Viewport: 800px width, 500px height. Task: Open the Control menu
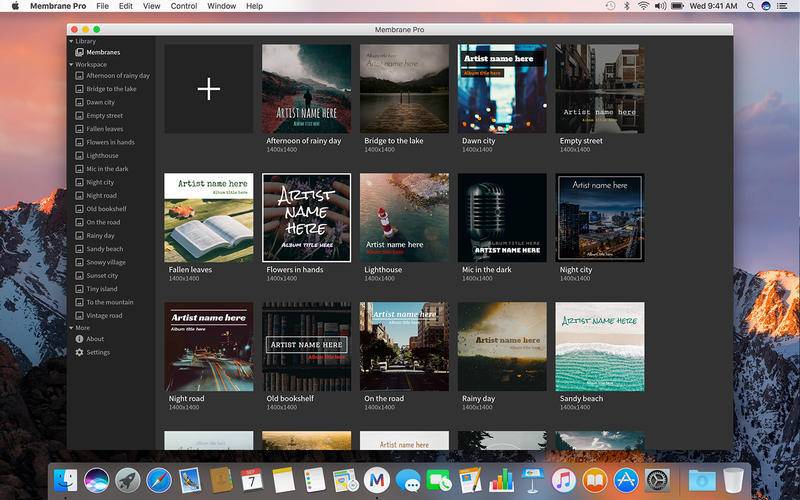tap(184, 6)
